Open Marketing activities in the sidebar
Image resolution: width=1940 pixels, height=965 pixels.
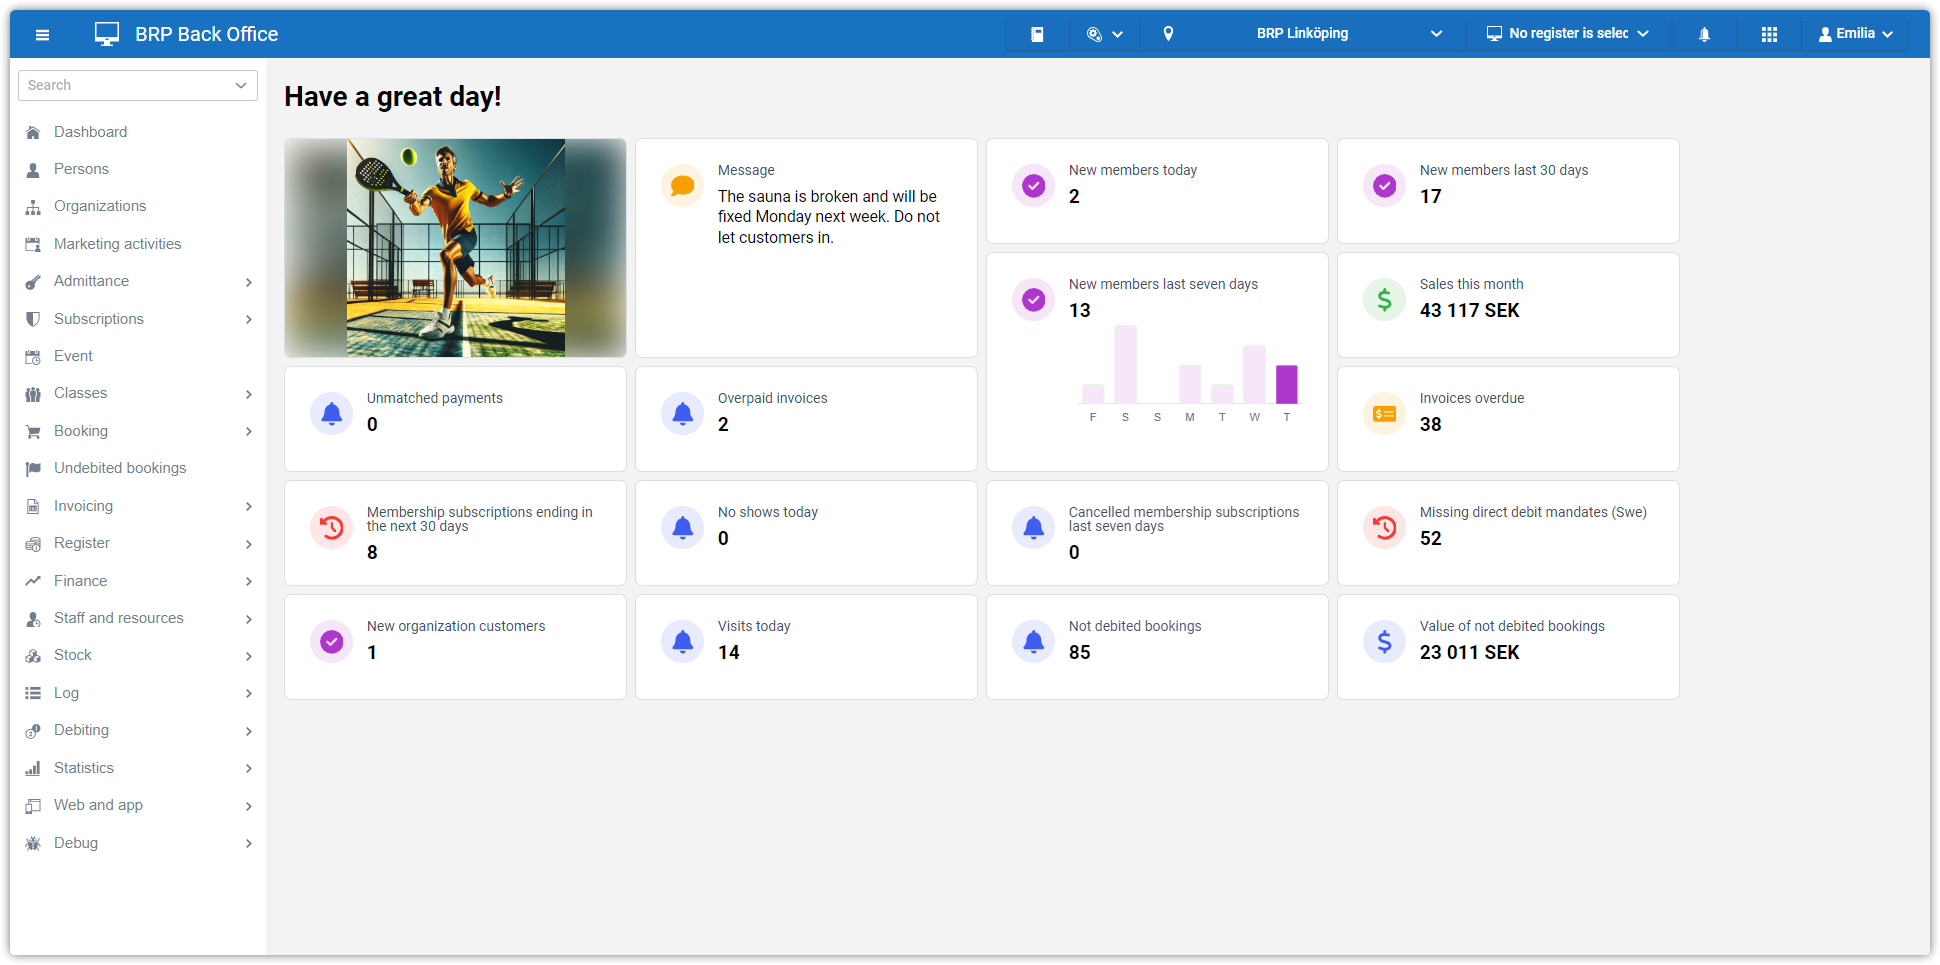pos(117,244)
